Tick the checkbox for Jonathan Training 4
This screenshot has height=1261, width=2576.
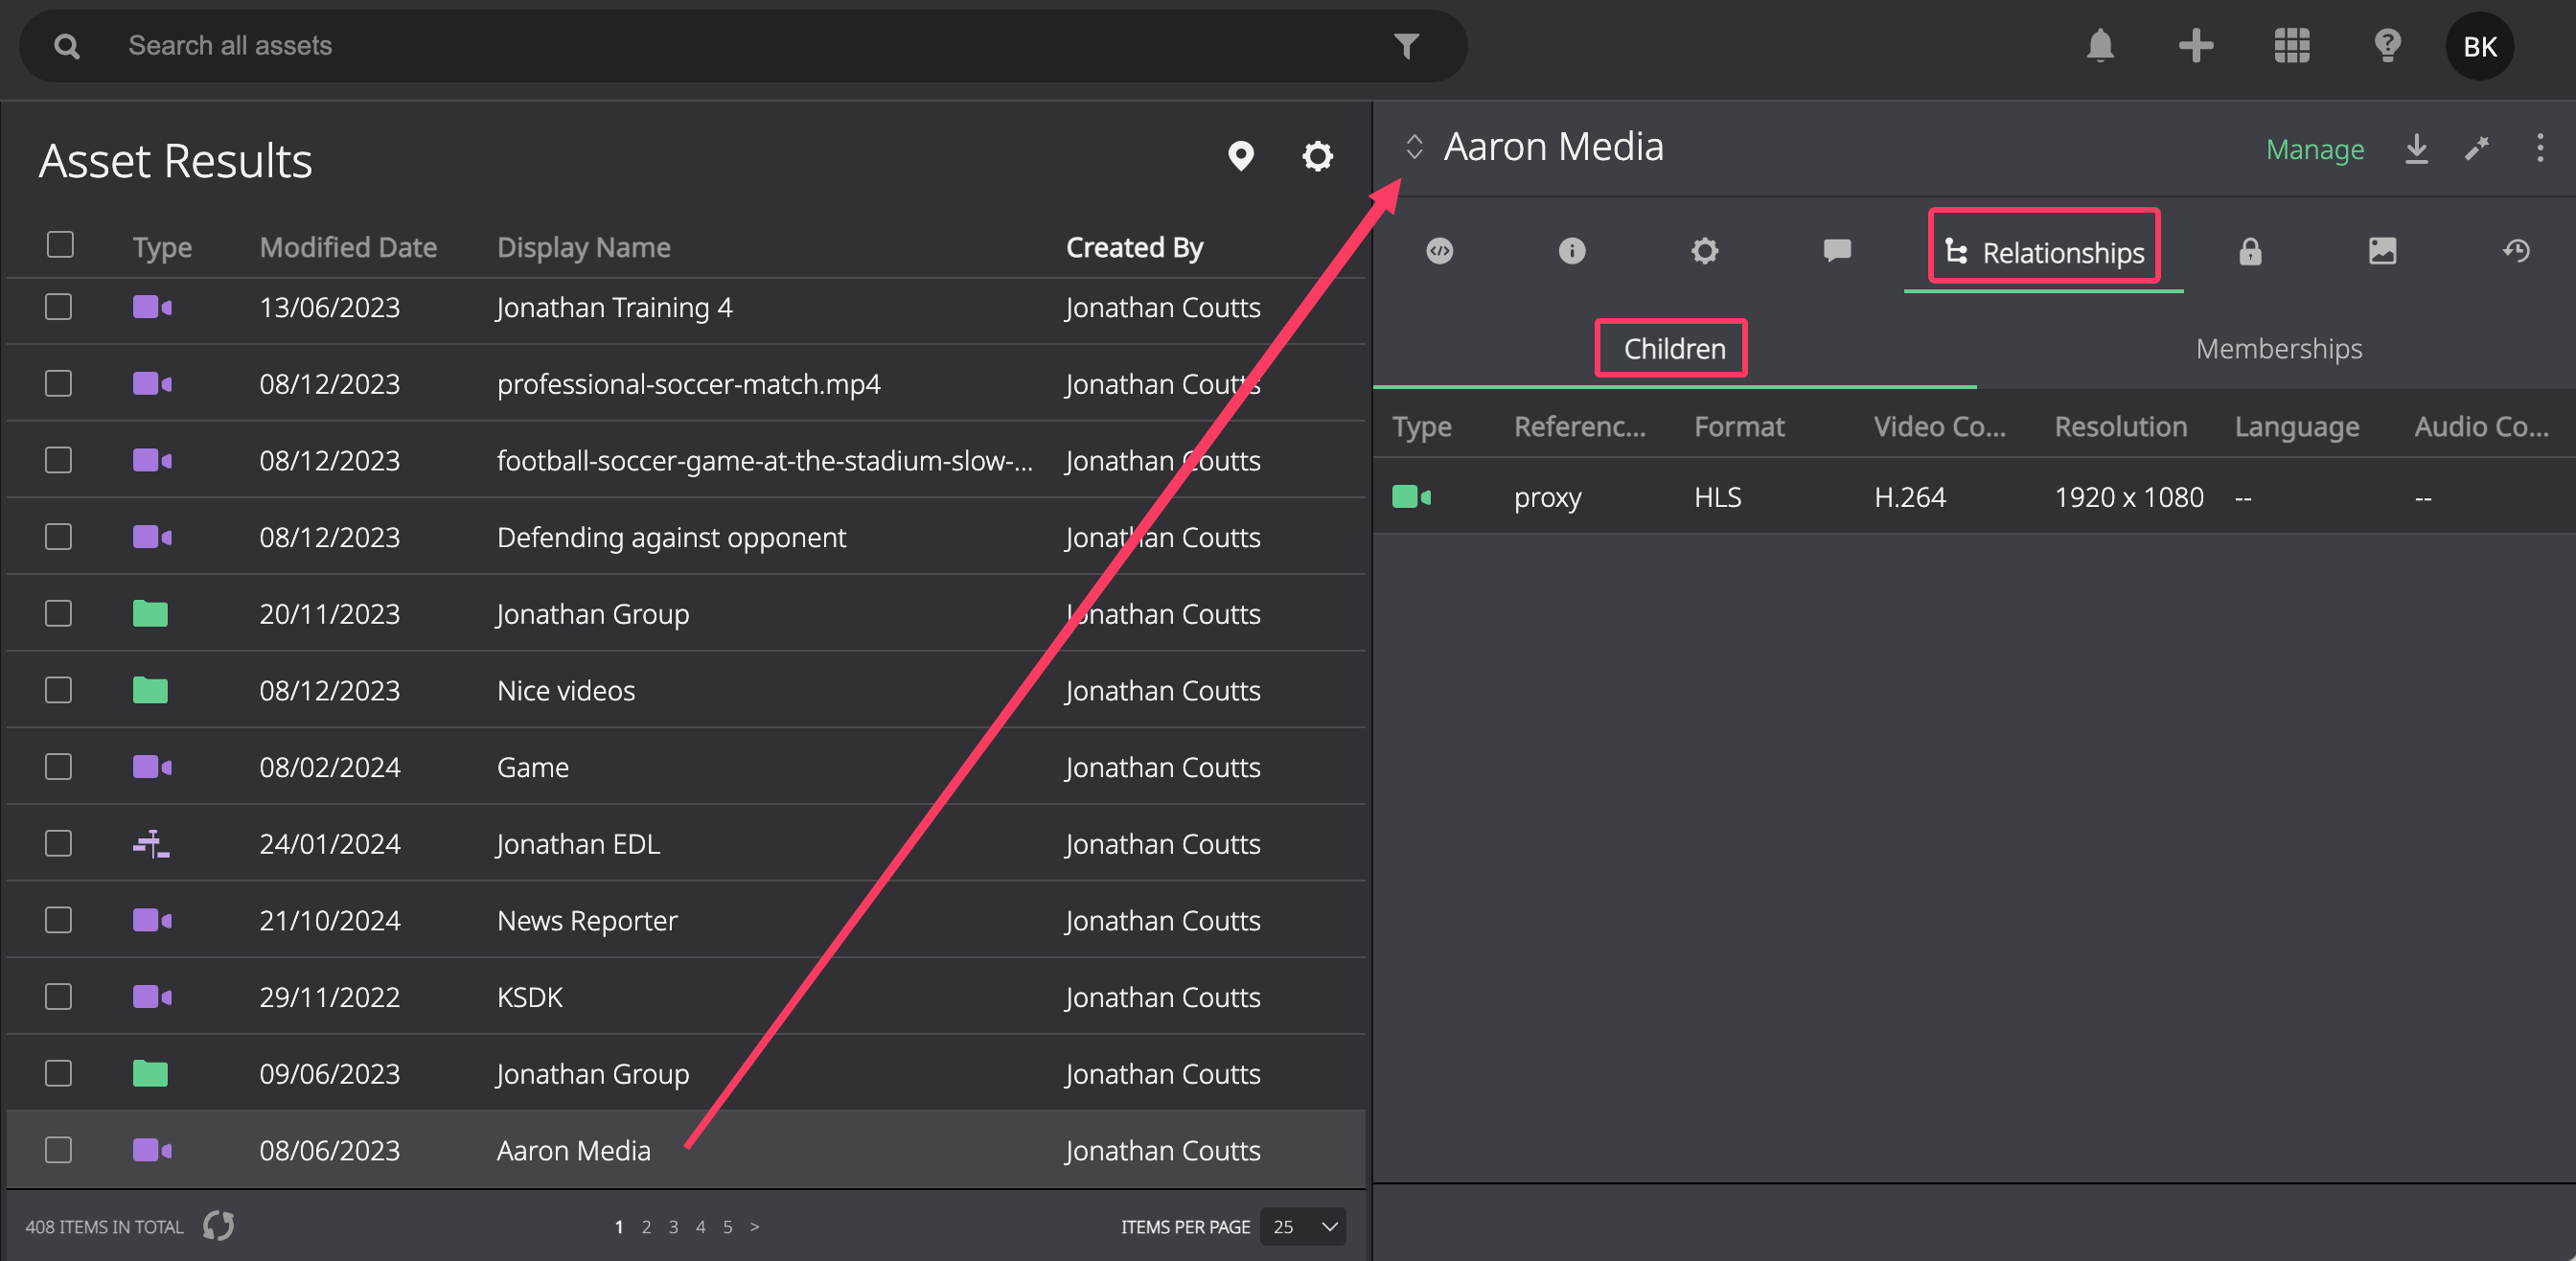point(59,307)
